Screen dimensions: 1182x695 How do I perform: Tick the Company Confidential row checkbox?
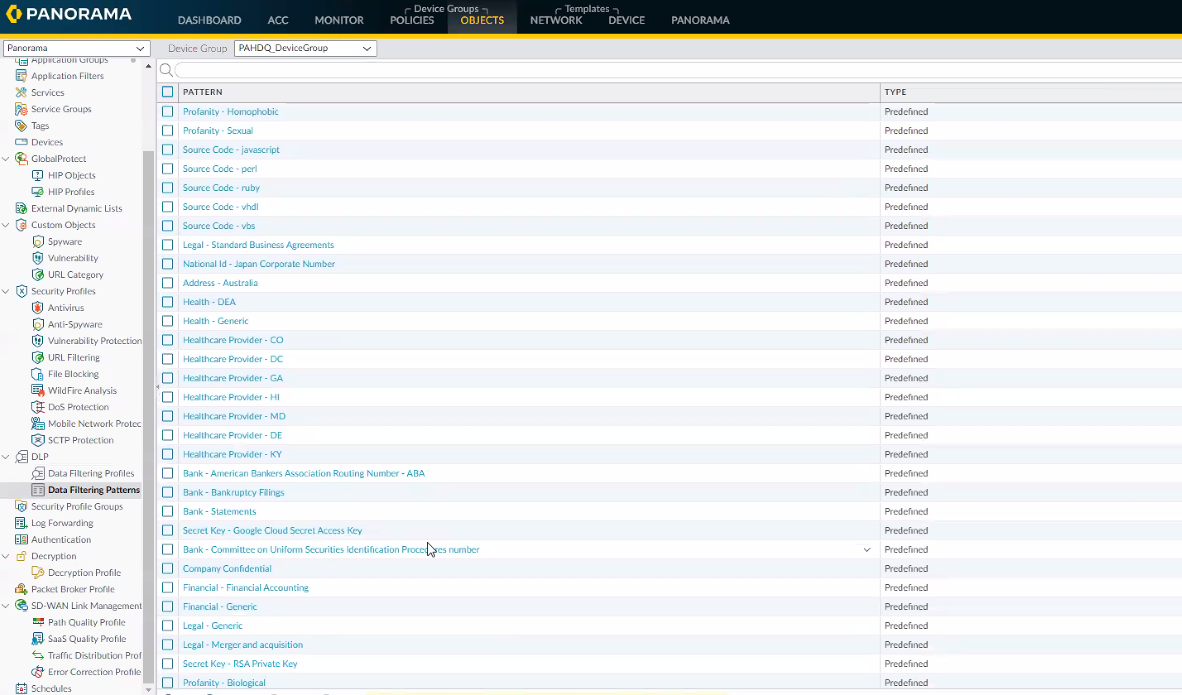pyautogui.click(x=168, y=569)
